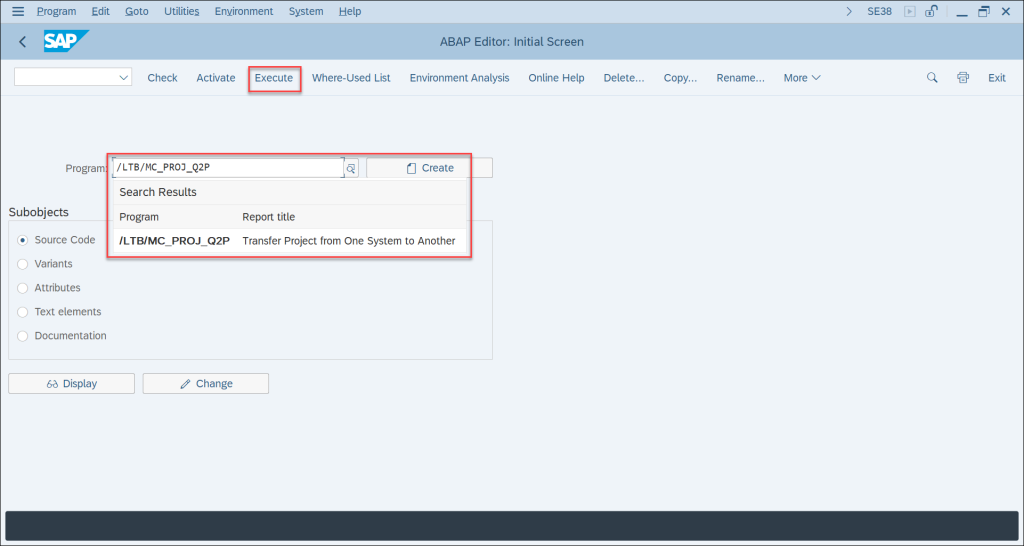This screenshot has width=1024, height=546.
Task: Click the Delete... toolbar button
Action: tap(624, 78)
